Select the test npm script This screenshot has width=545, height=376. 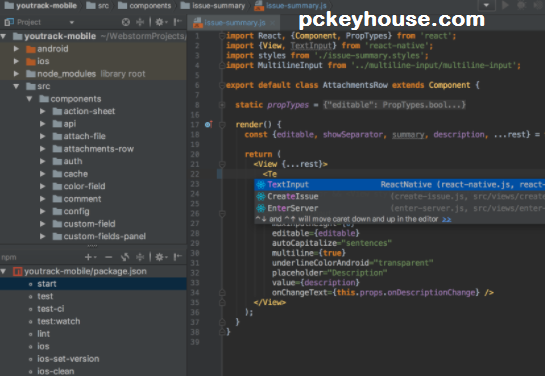point(93,296)
